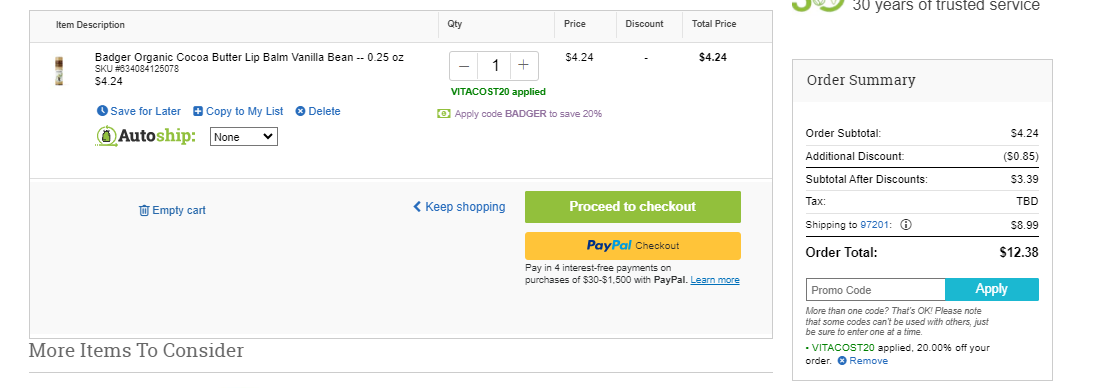
Task: Click the green coupon icon beside BADGER code
Action: (443, 114)
